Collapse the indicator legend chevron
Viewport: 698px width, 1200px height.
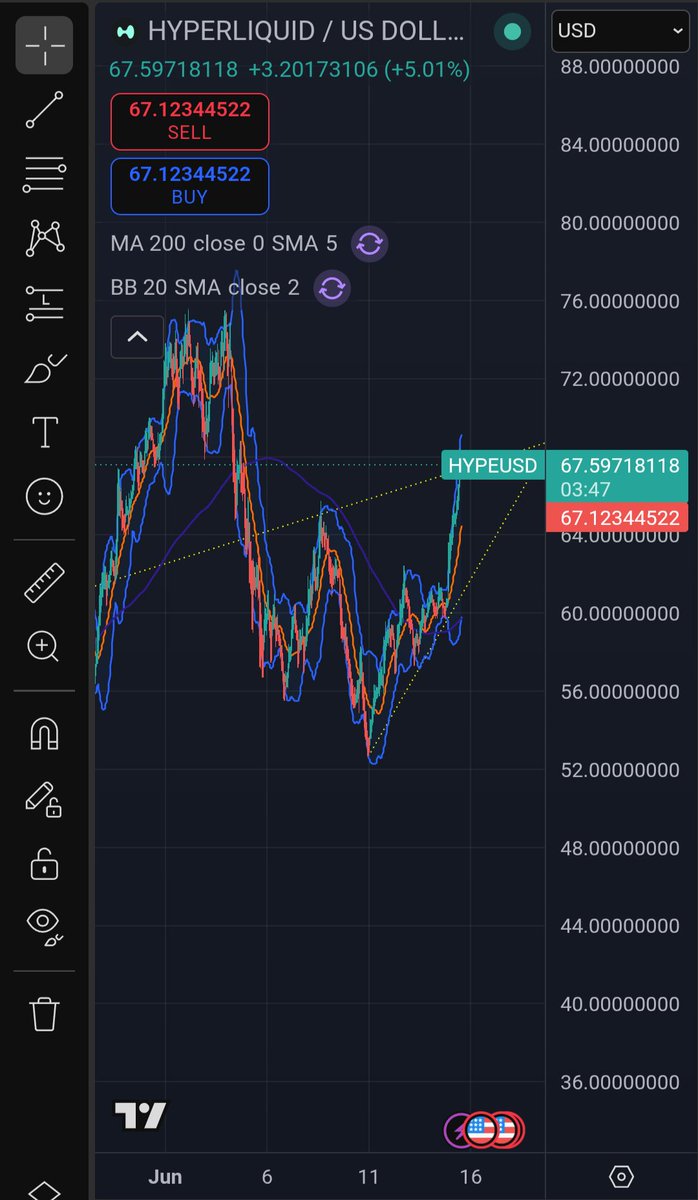click(137, 337)
